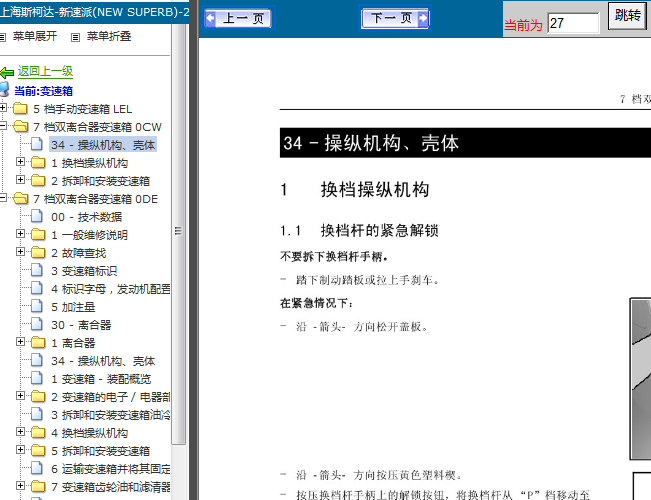Click page icon of 34 entry under 0DE

[37, 360]
